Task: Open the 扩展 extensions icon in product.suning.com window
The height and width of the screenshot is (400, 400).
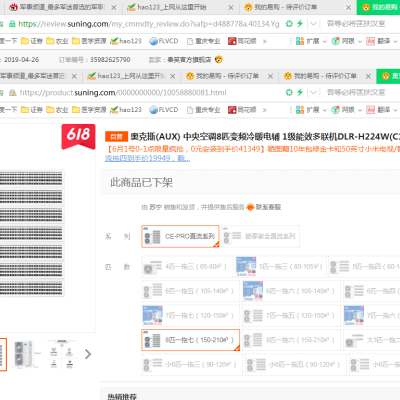Action: tap(300, 110)
